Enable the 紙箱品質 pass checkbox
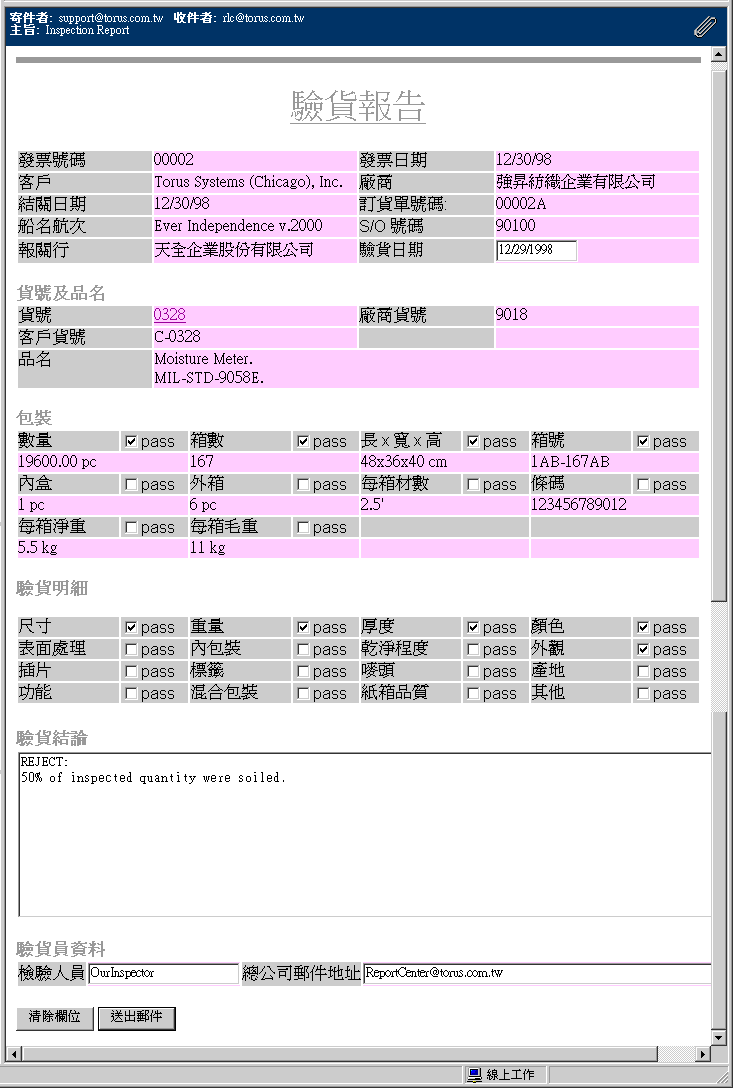 [x=473, y=693]
